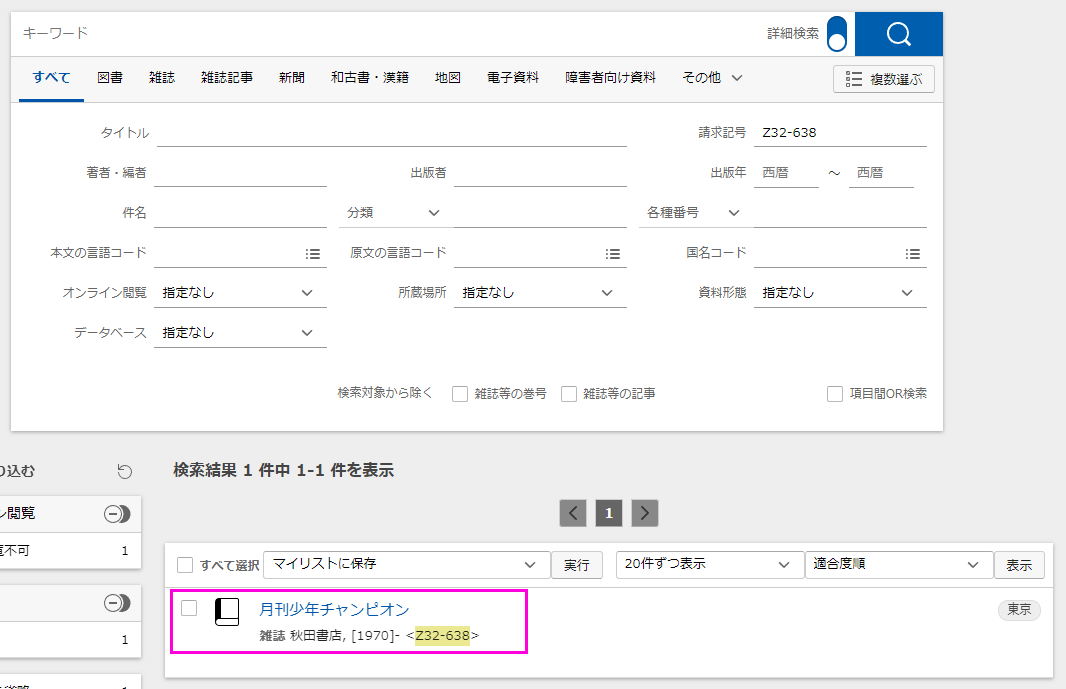Click the magnifying glass search button
The height and width of the screenshot is (689, 1066).
coord(898,34)
